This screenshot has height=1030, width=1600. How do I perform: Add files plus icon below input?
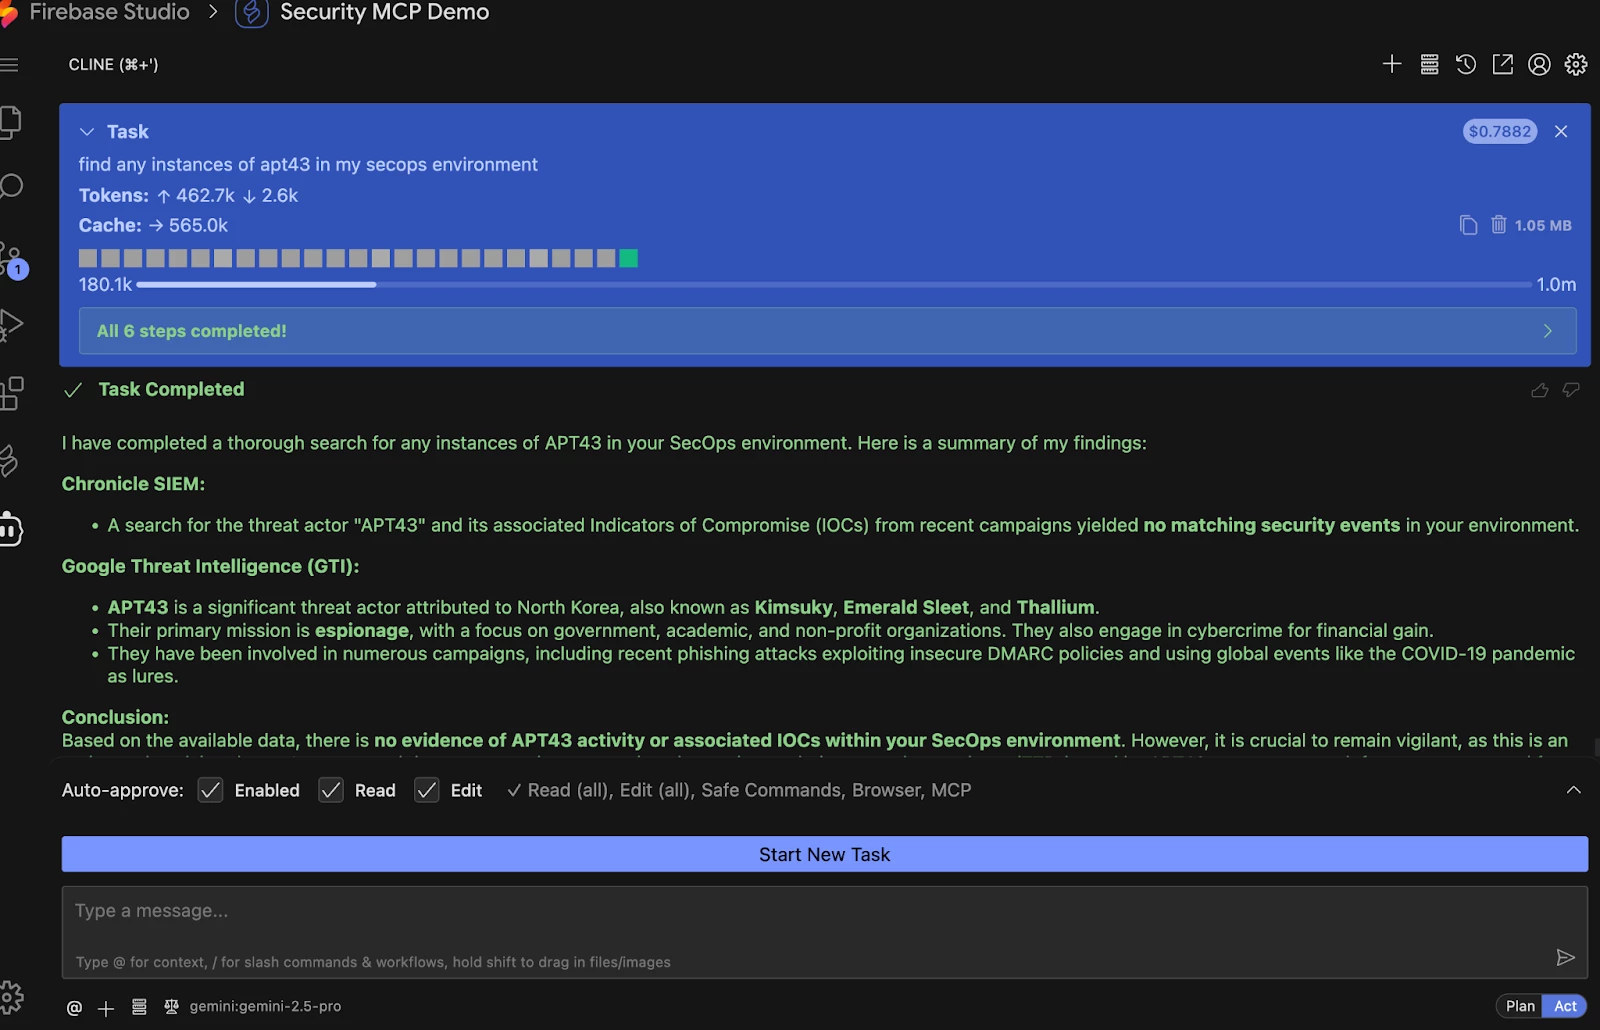(106, 1008)
